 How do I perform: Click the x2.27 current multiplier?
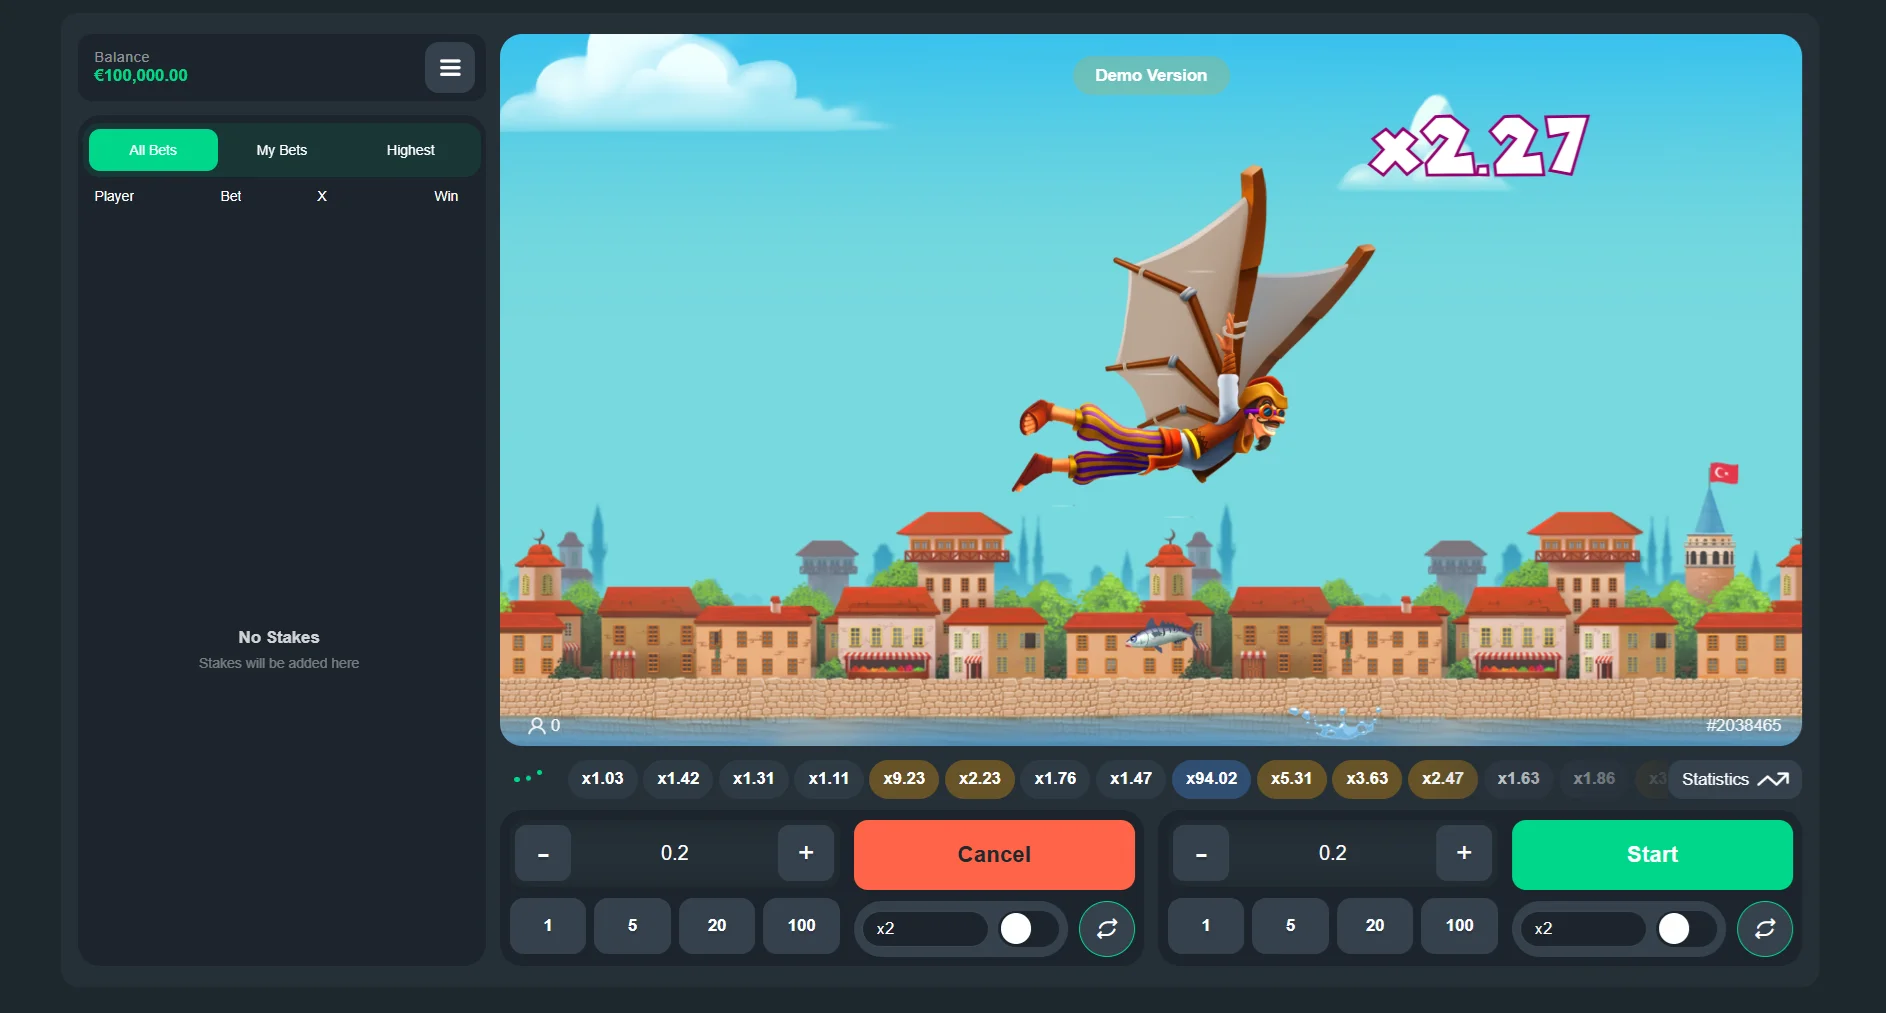tap(1479, 146)
